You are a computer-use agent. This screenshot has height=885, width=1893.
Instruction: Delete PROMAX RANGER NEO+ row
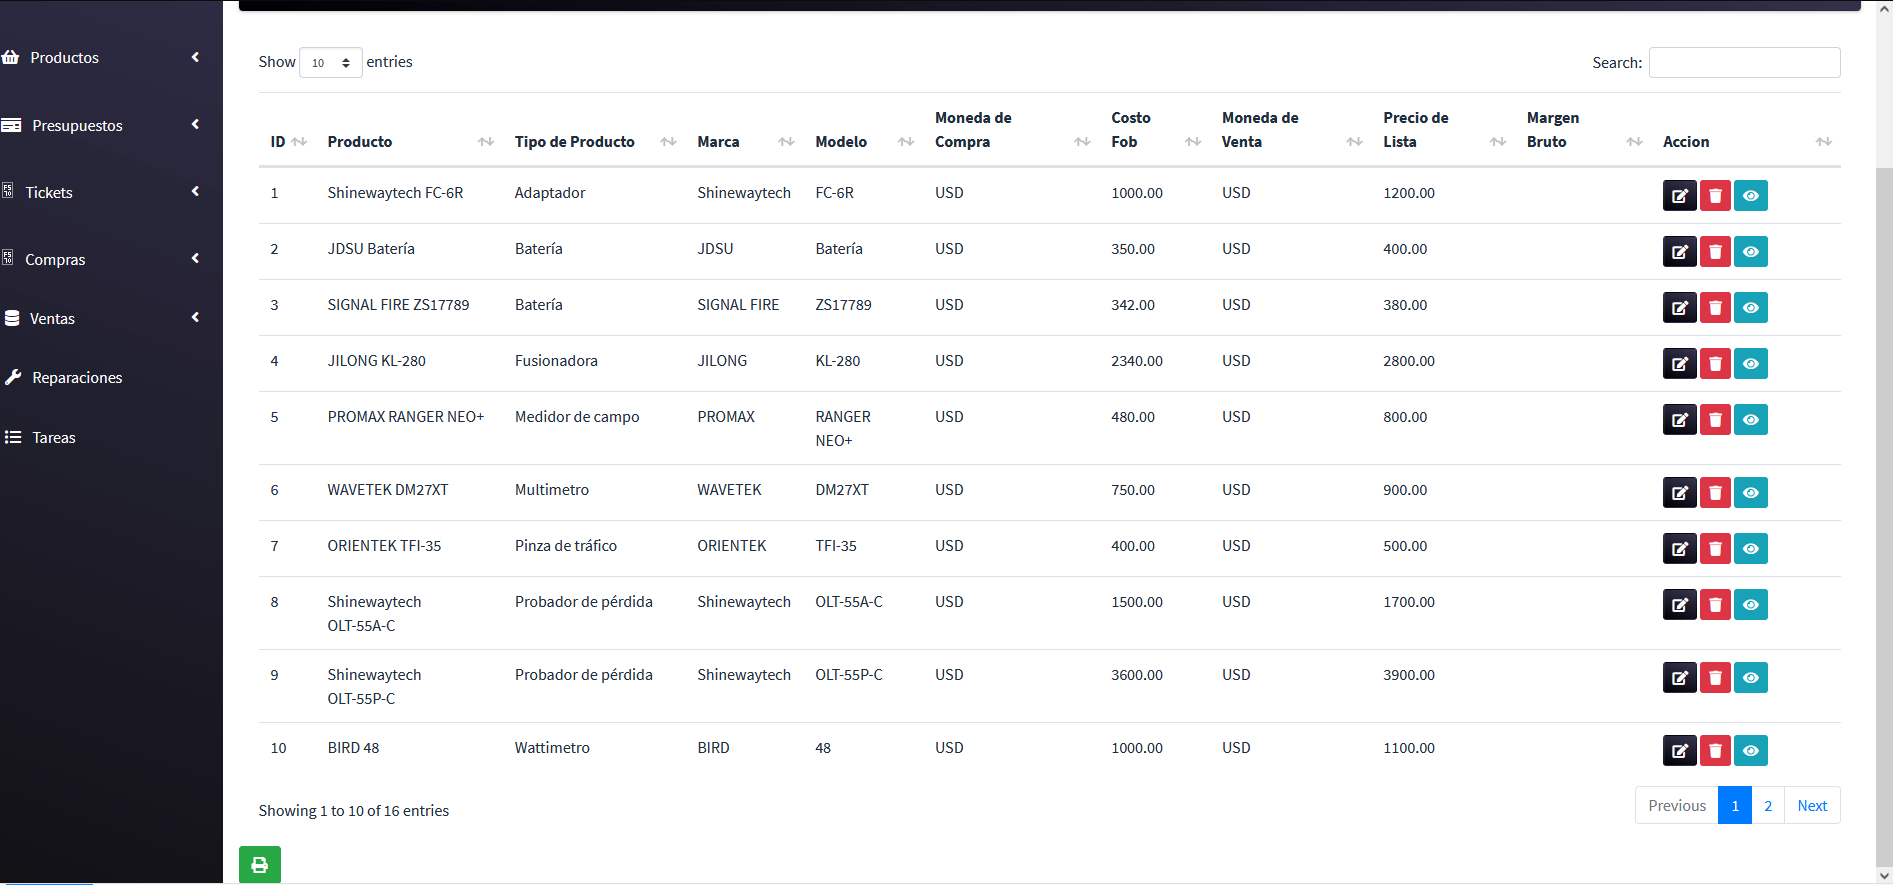coord(1715,420)
